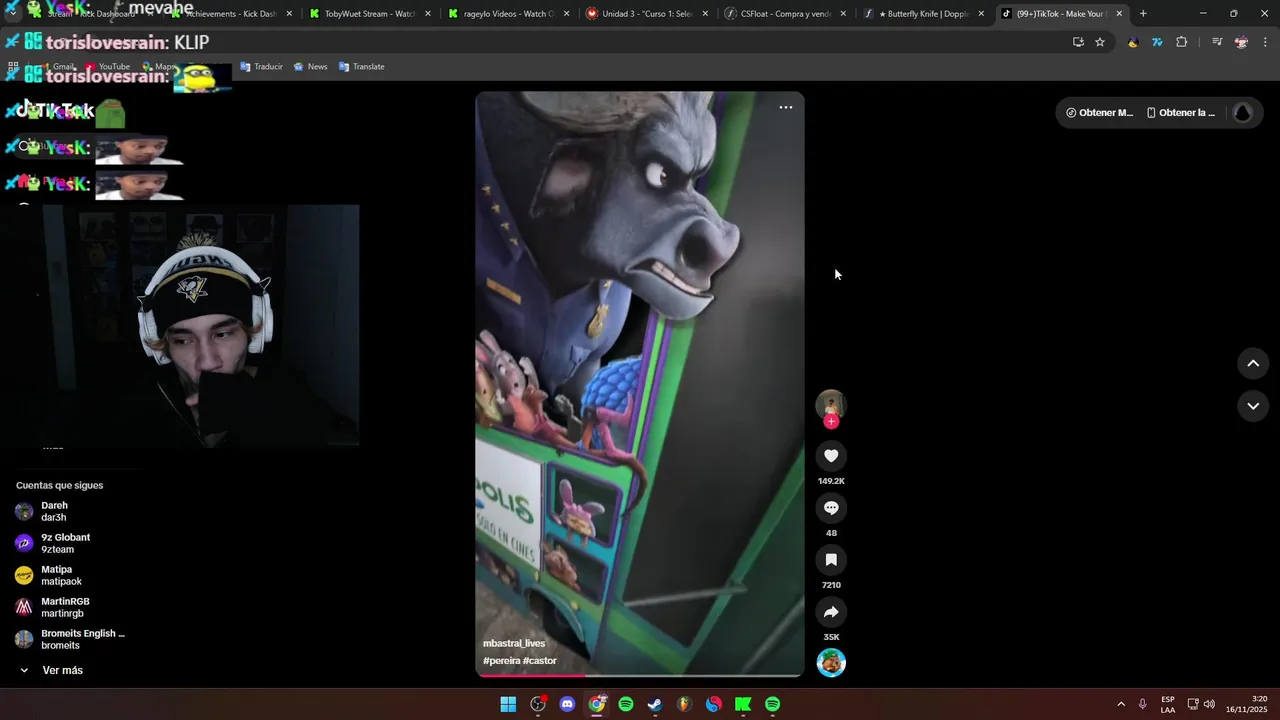Switch to the Unidad 3 Curso 1 tab

pos(645,14)
